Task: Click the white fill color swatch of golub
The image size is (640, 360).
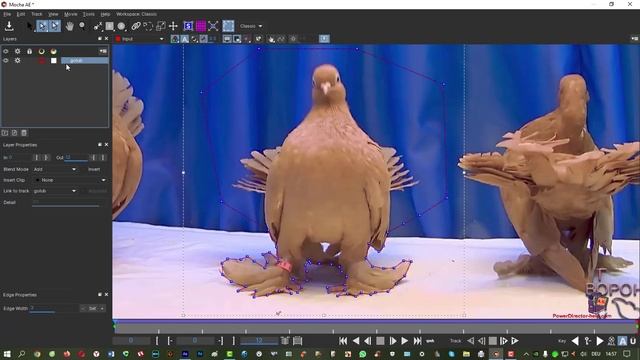Action: coord(53,60)
